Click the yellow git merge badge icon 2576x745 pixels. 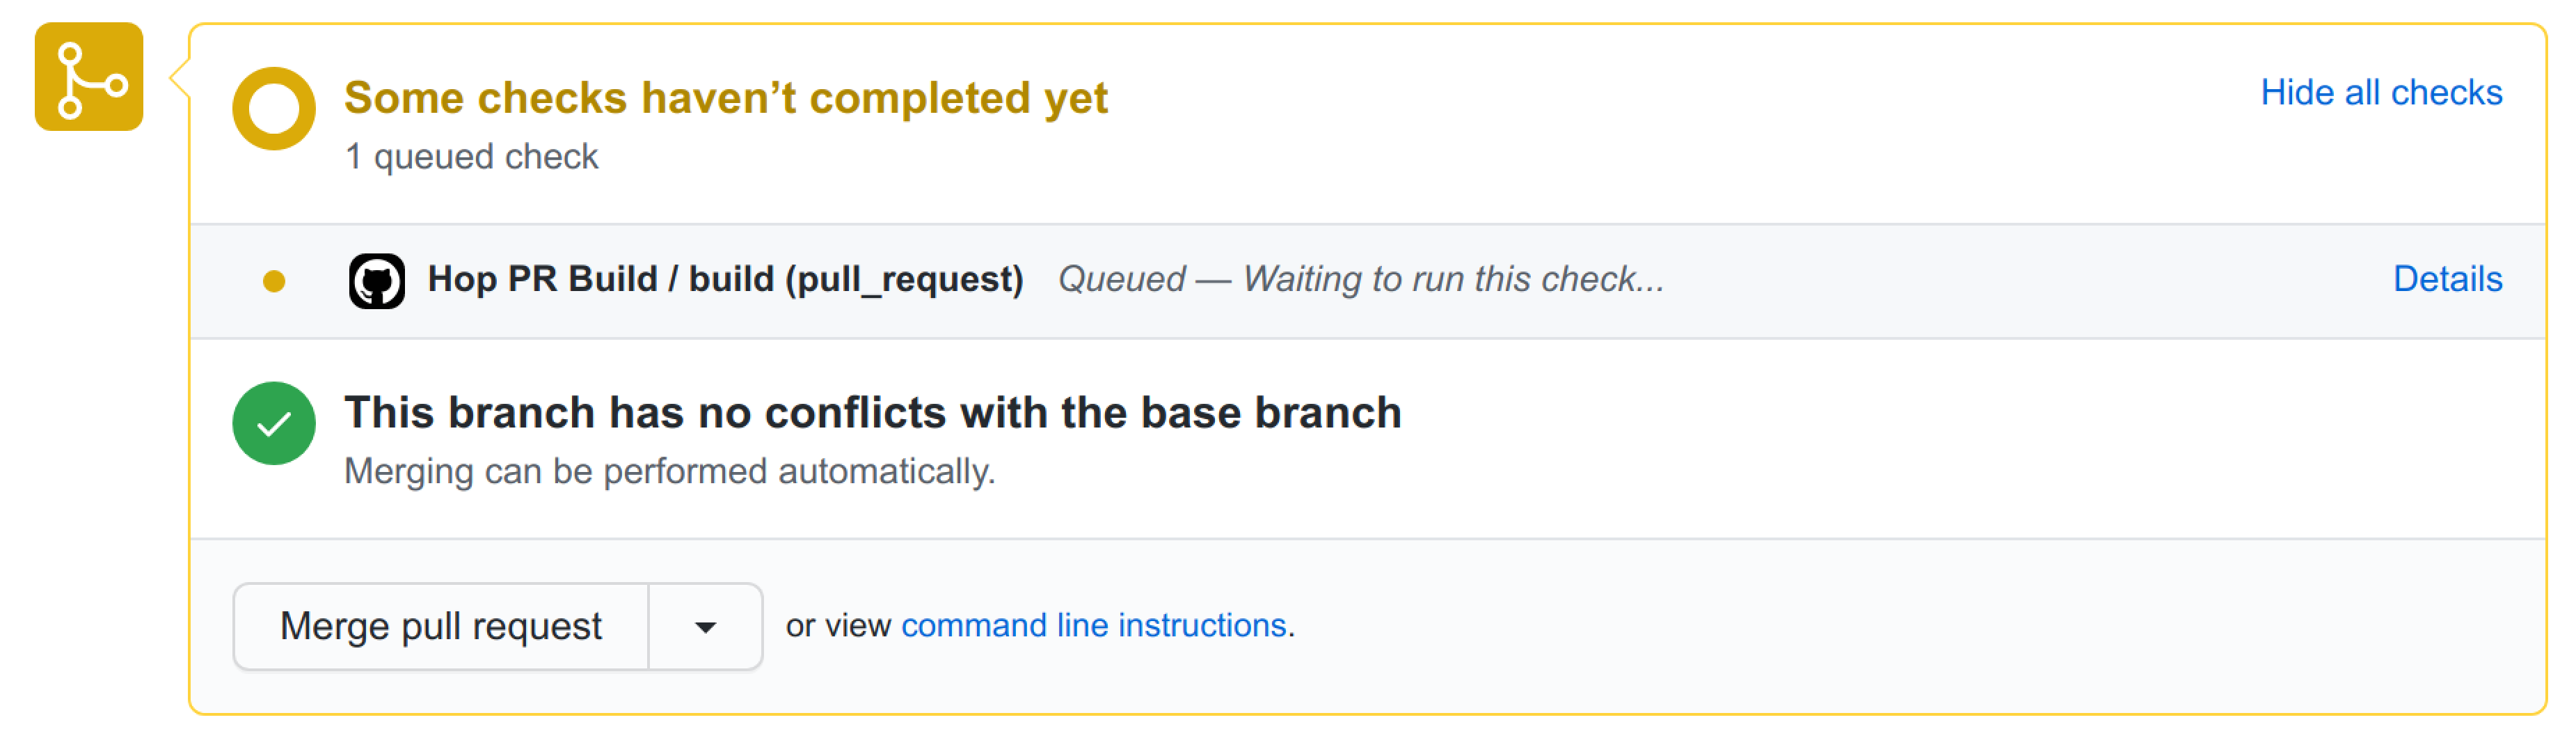(88, 77)
